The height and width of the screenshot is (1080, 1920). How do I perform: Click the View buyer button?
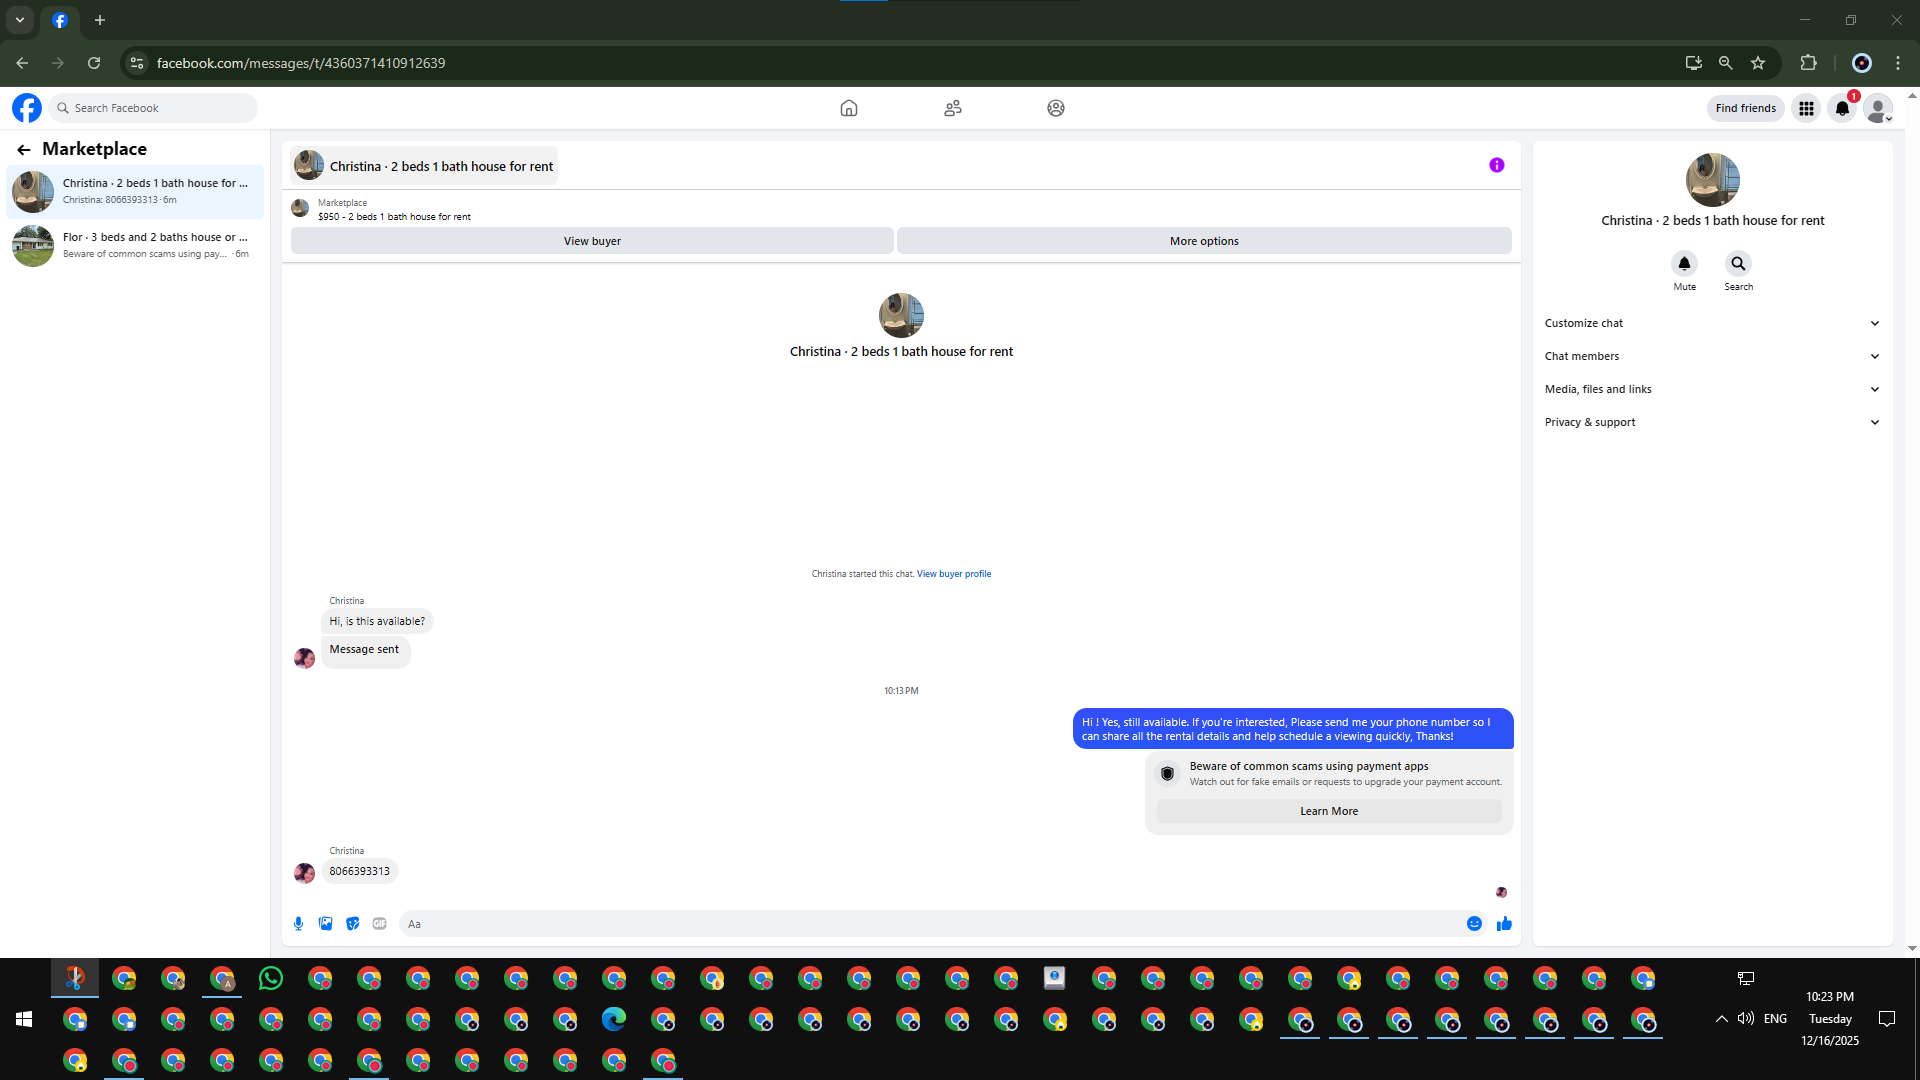coord(592,241)
